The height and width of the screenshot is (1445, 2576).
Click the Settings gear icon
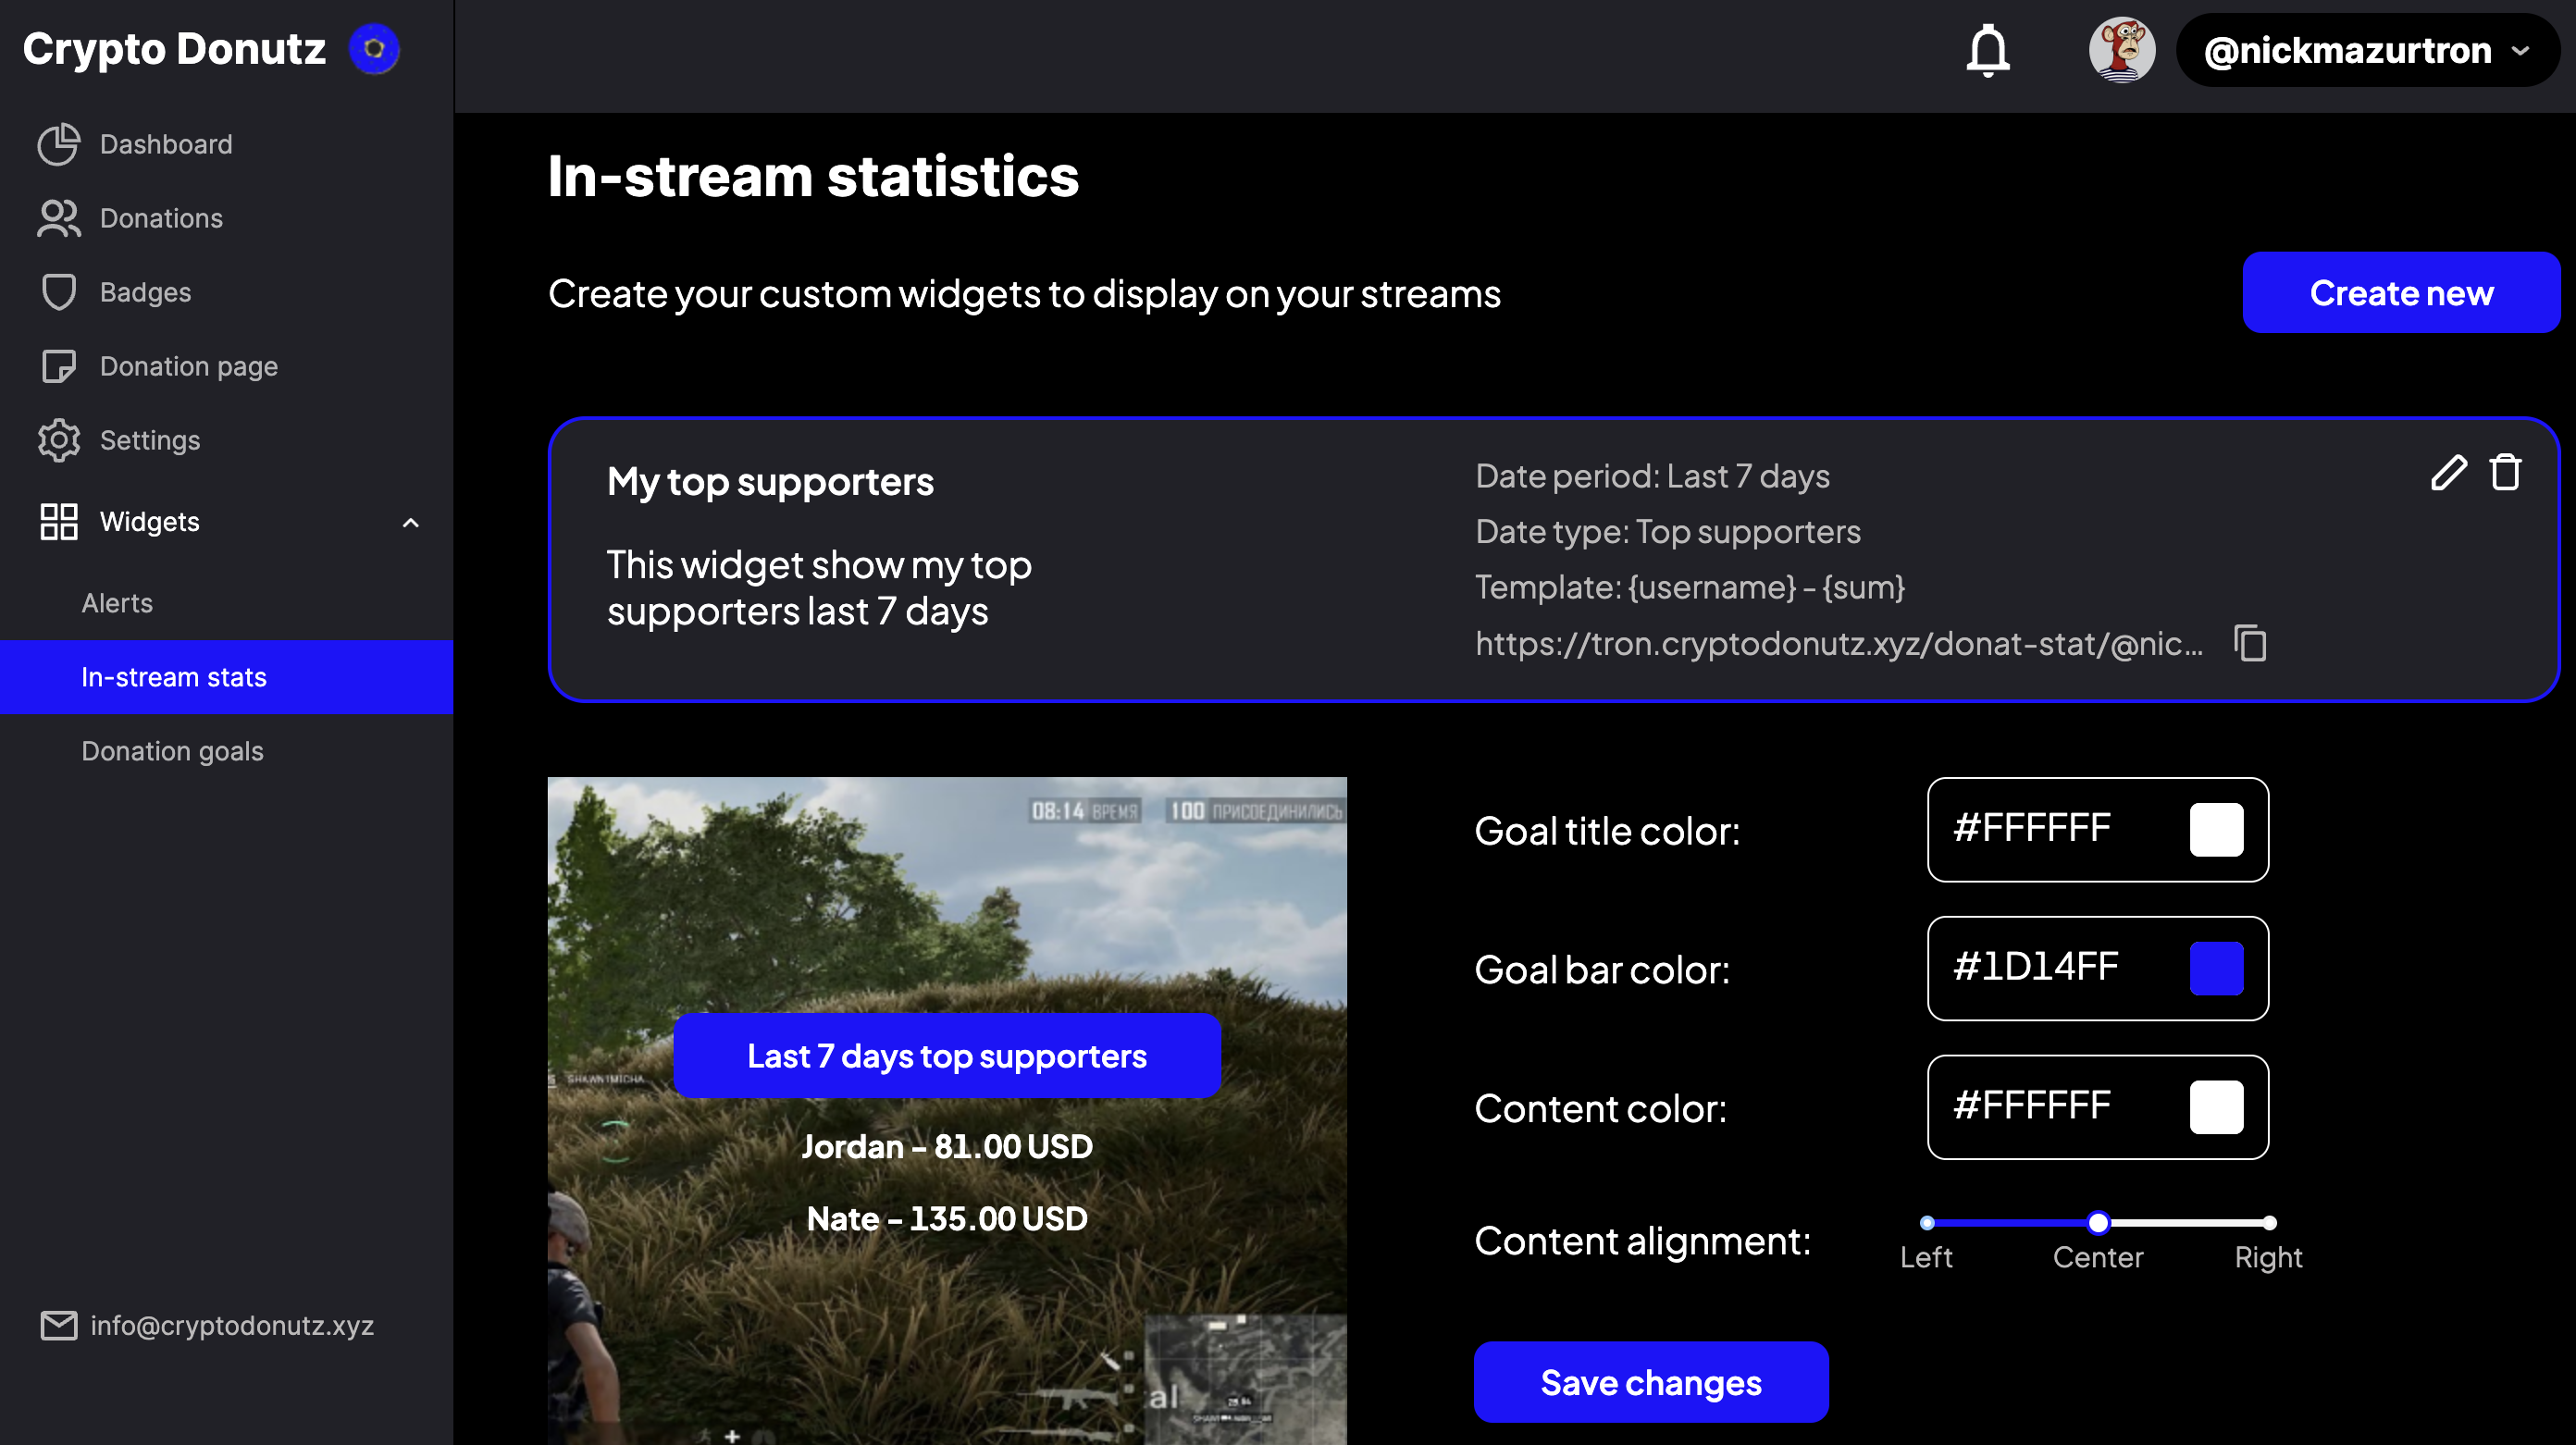58,440
